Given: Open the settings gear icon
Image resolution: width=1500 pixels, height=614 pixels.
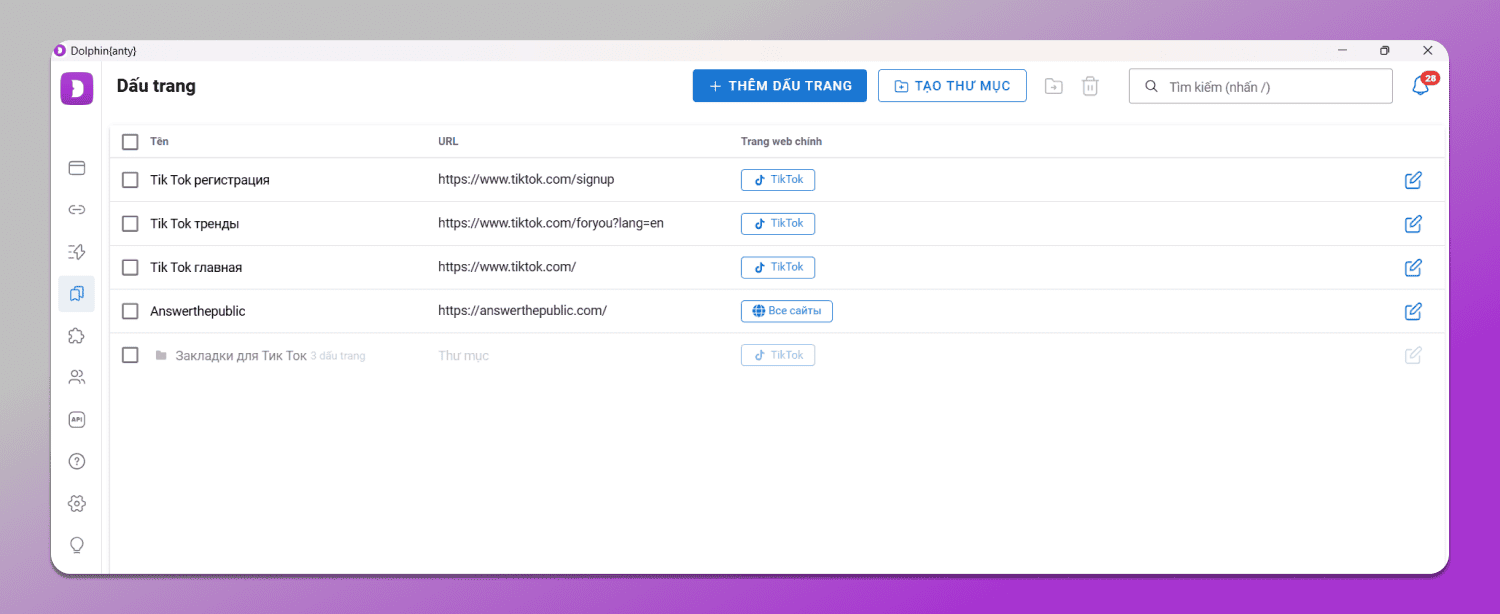Looking at the screenshot, I should (77, 504).
